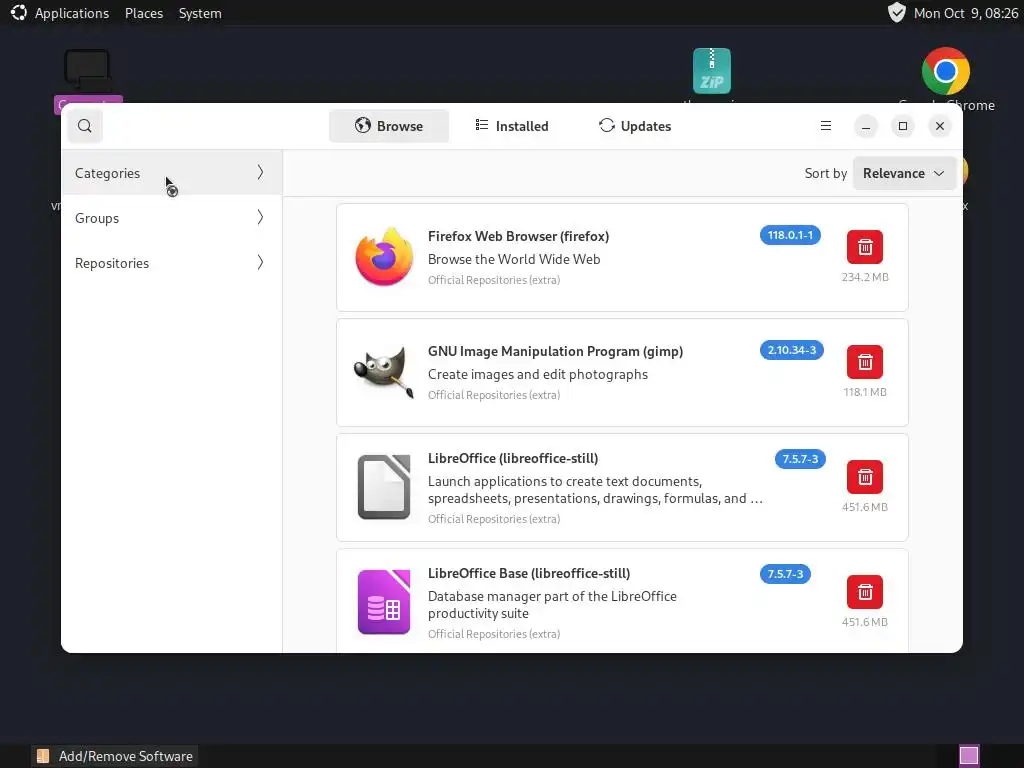Screen dimensions: 1024x768
Task: Switch to the Browse tab
Action: point(389,126)
